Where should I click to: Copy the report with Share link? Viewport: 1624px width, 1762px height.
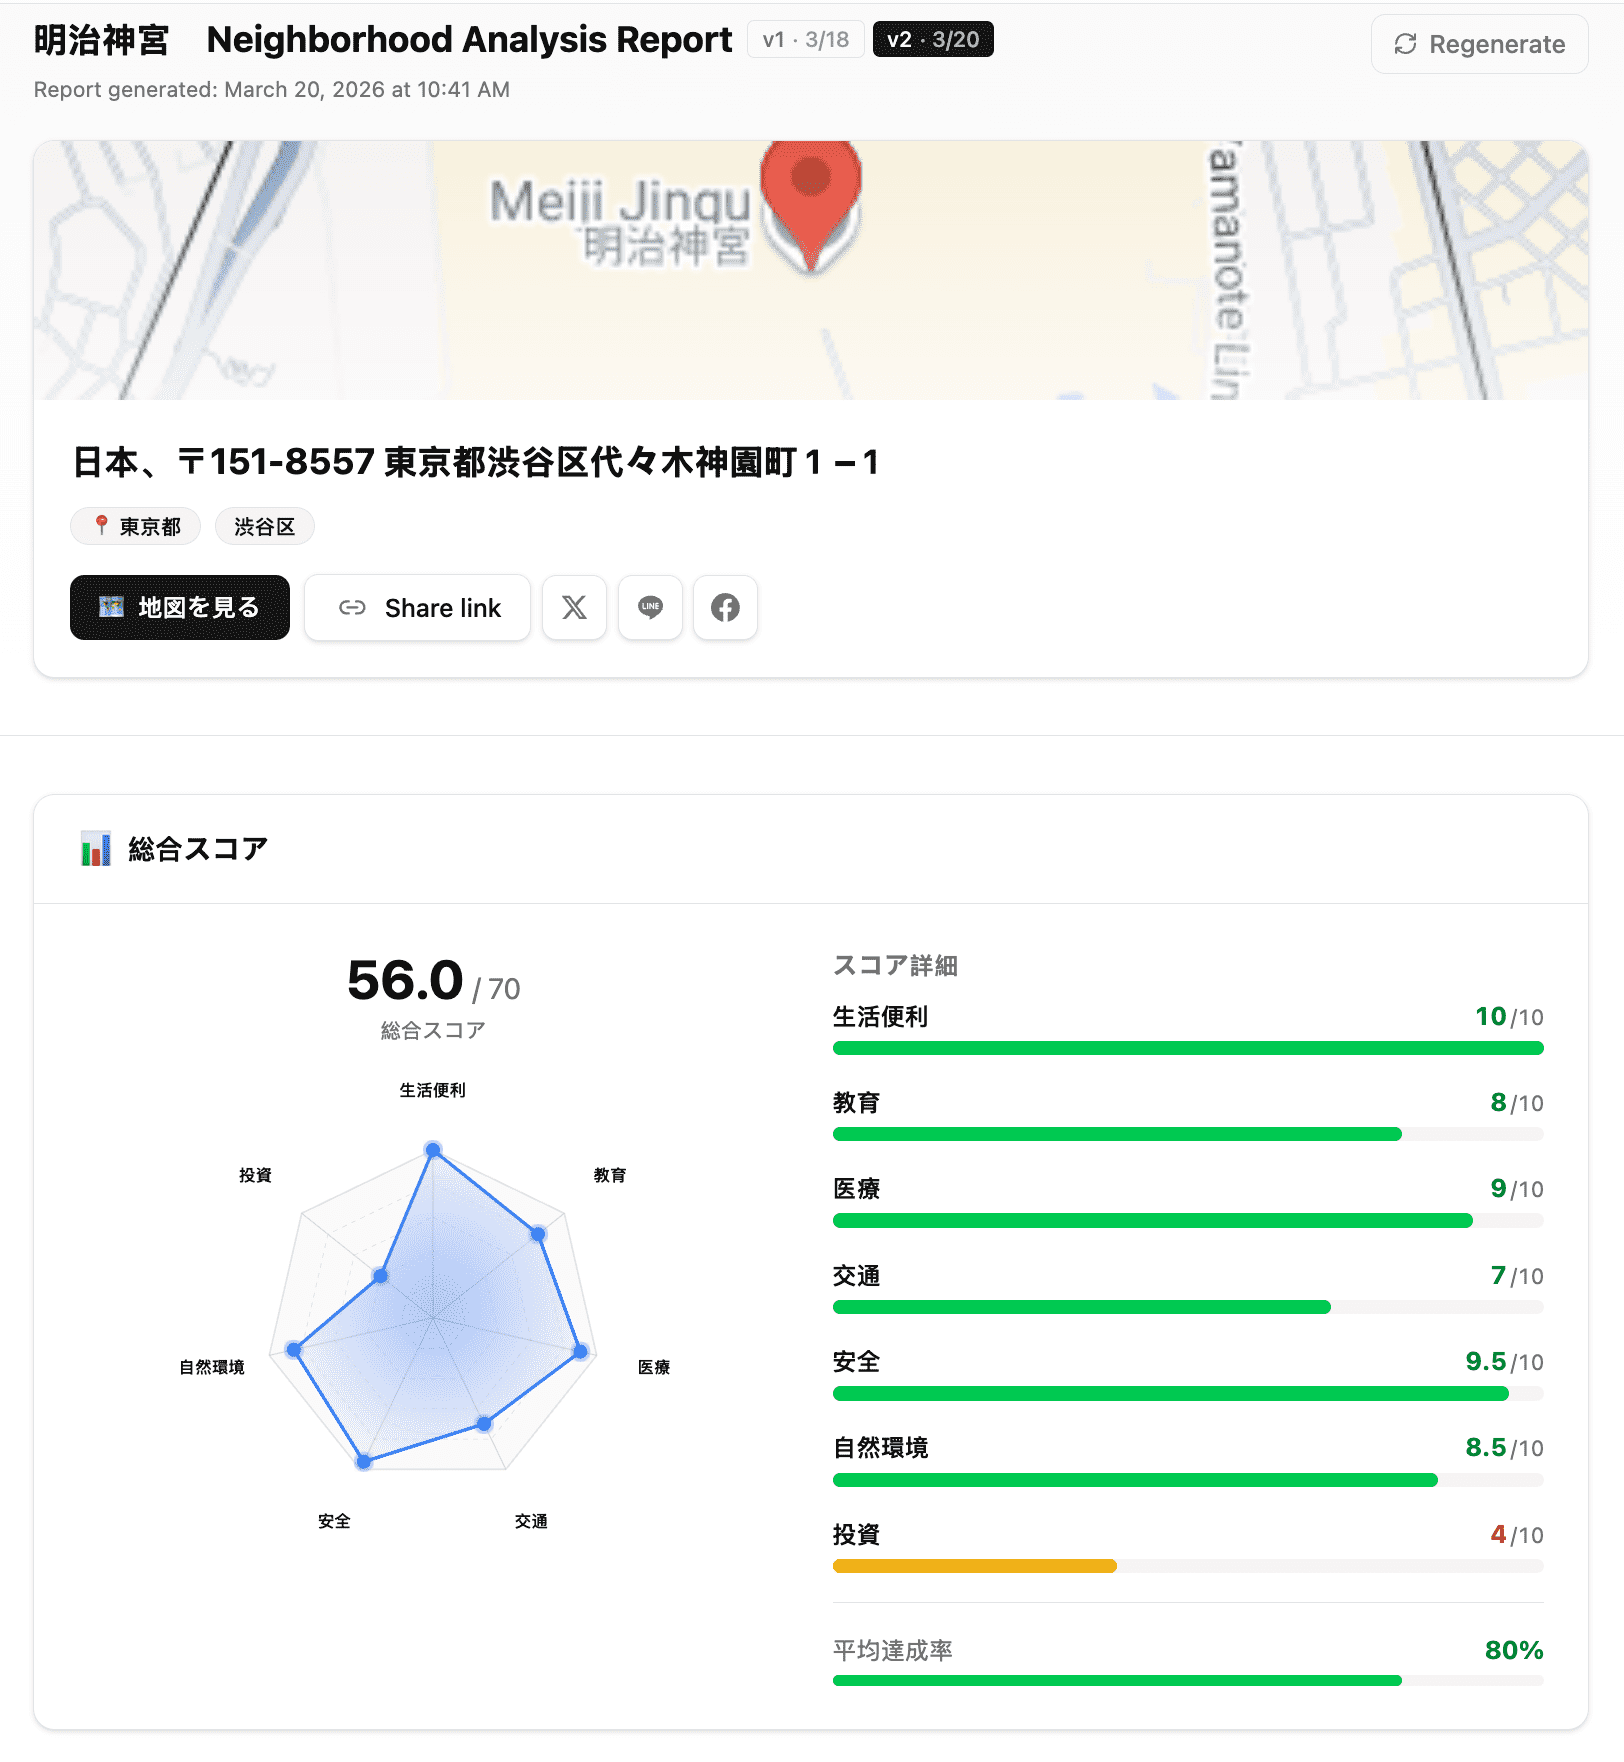(x=417, y=607)
